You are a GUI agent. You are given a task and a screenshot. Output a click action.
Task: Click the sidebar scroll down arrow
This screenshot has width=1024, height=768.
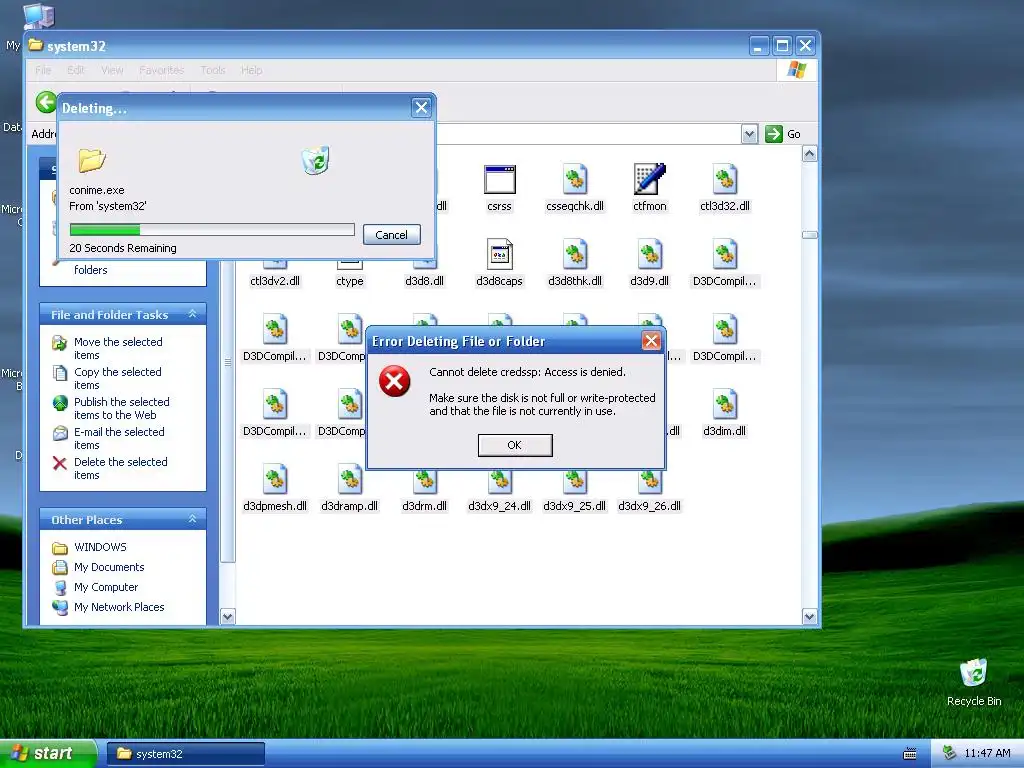(227, 616)
